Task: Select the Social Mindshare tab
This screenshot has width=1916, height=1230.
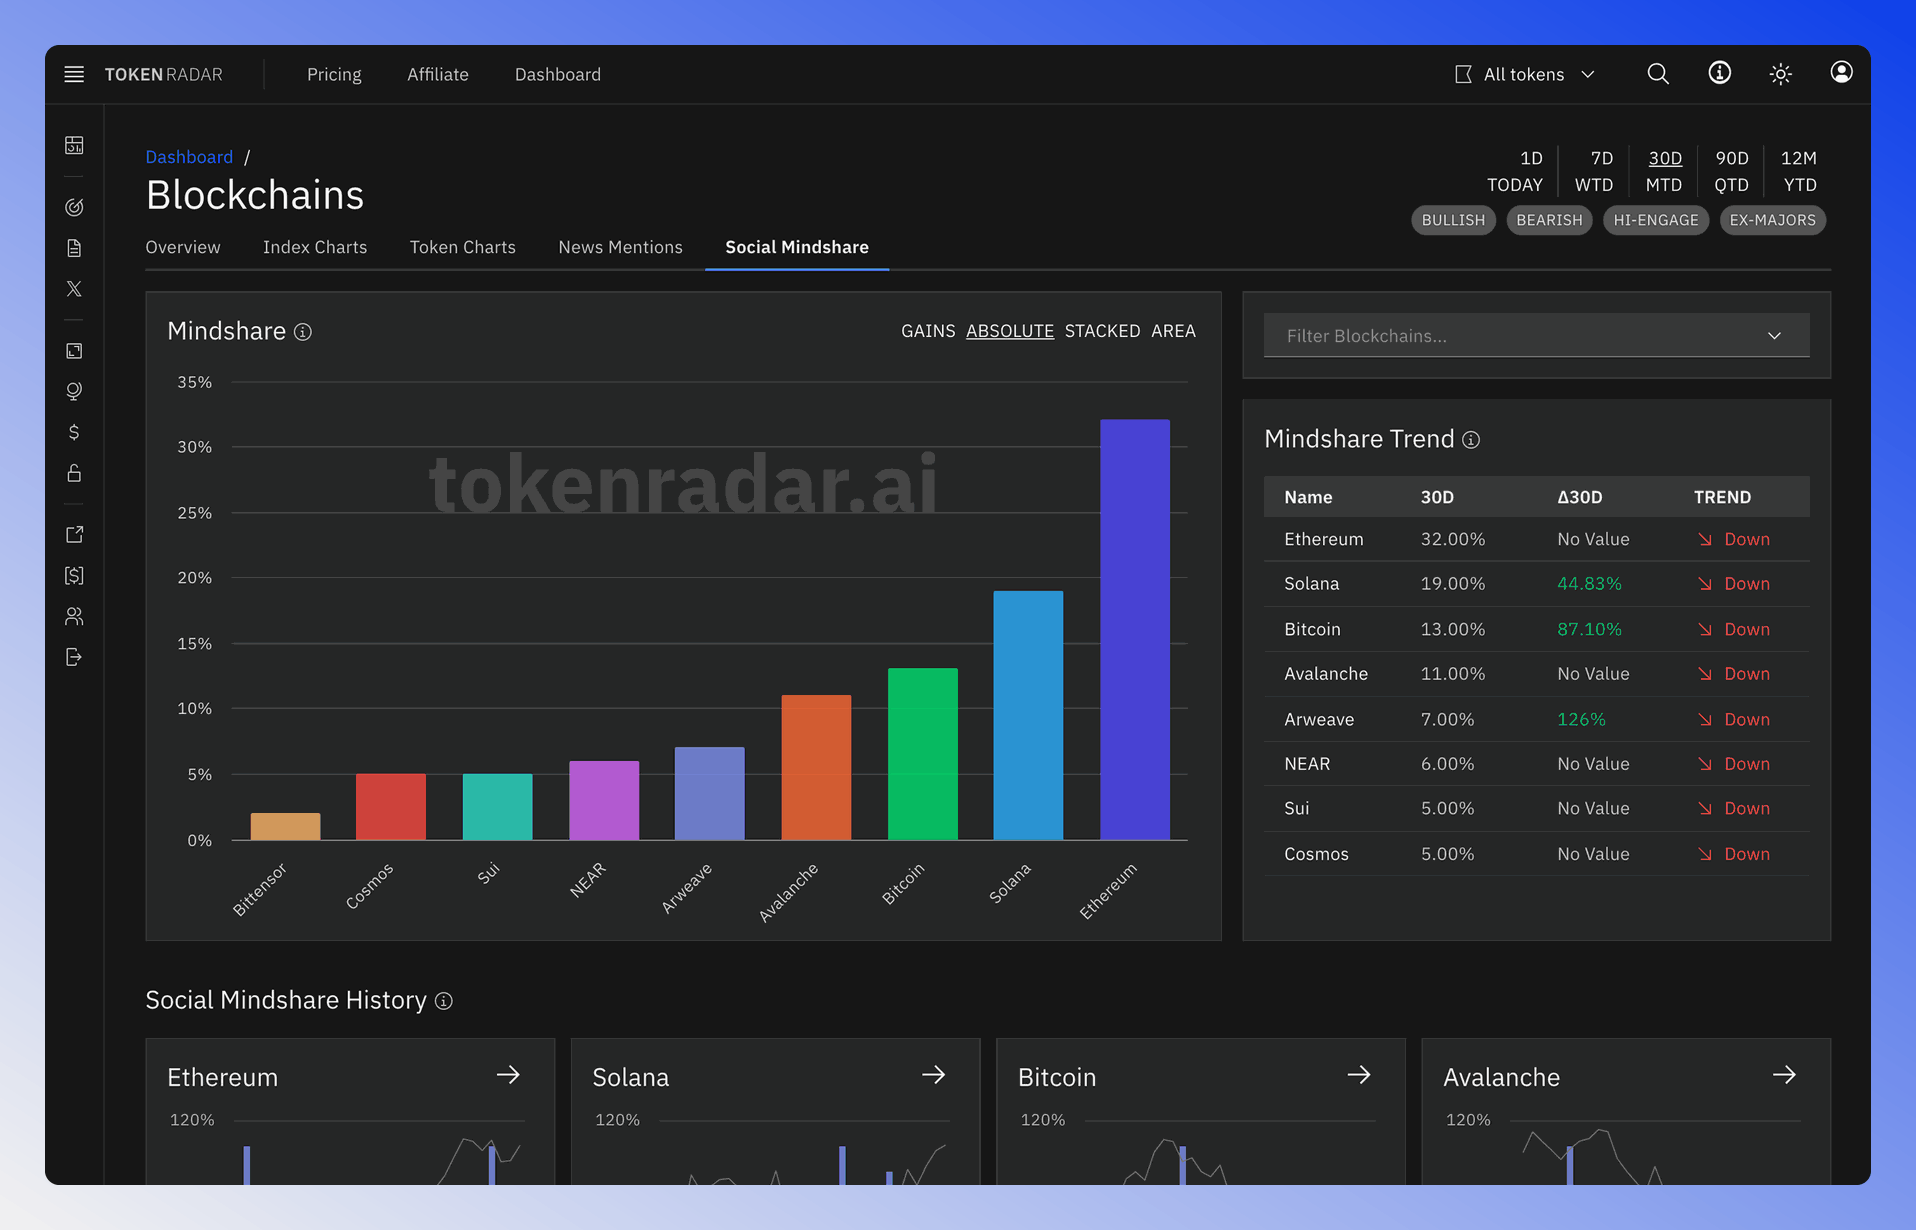Action: point(797,247)
